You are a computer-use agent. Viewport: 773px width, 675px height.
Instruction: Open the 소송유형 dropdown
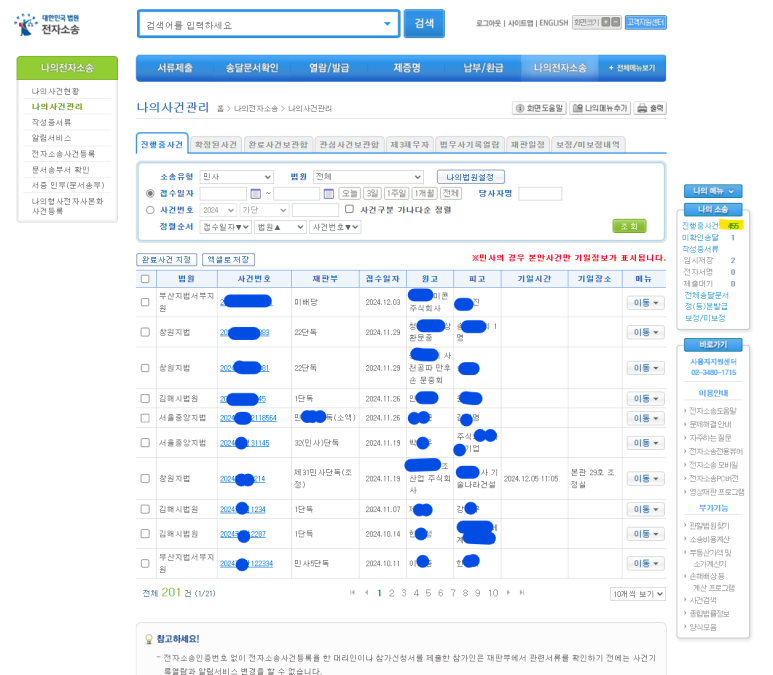click(236, 177)
